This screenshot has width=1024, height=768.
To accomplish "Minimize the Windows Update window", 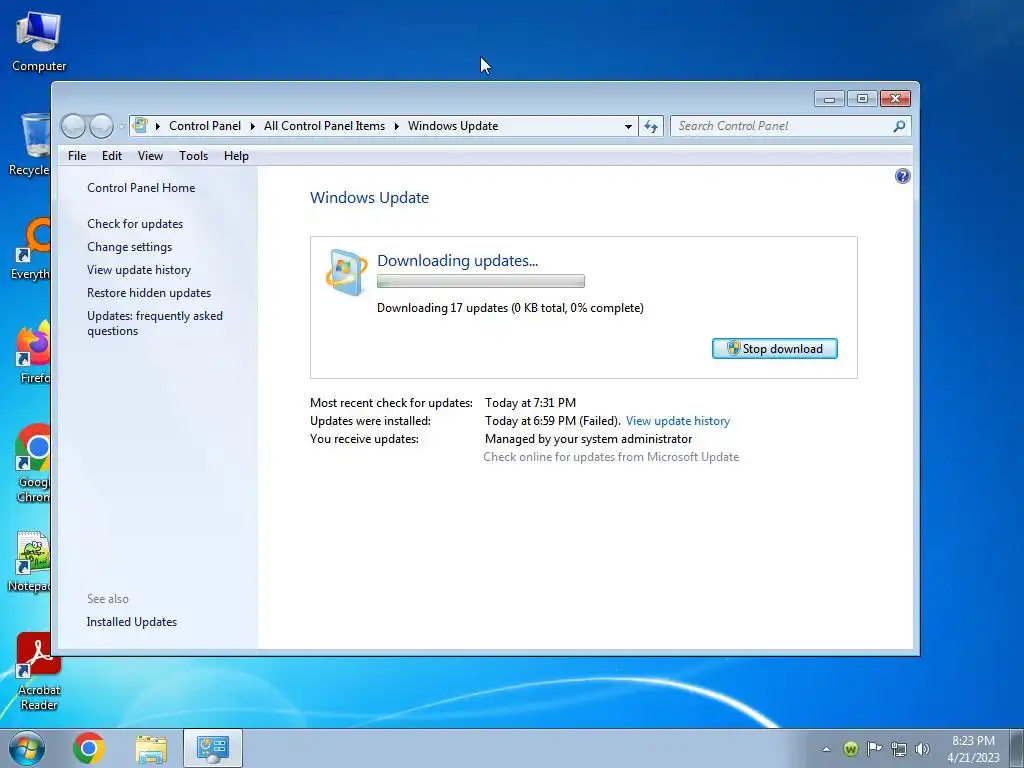I will pyautogui.click(x=829, y=99).
